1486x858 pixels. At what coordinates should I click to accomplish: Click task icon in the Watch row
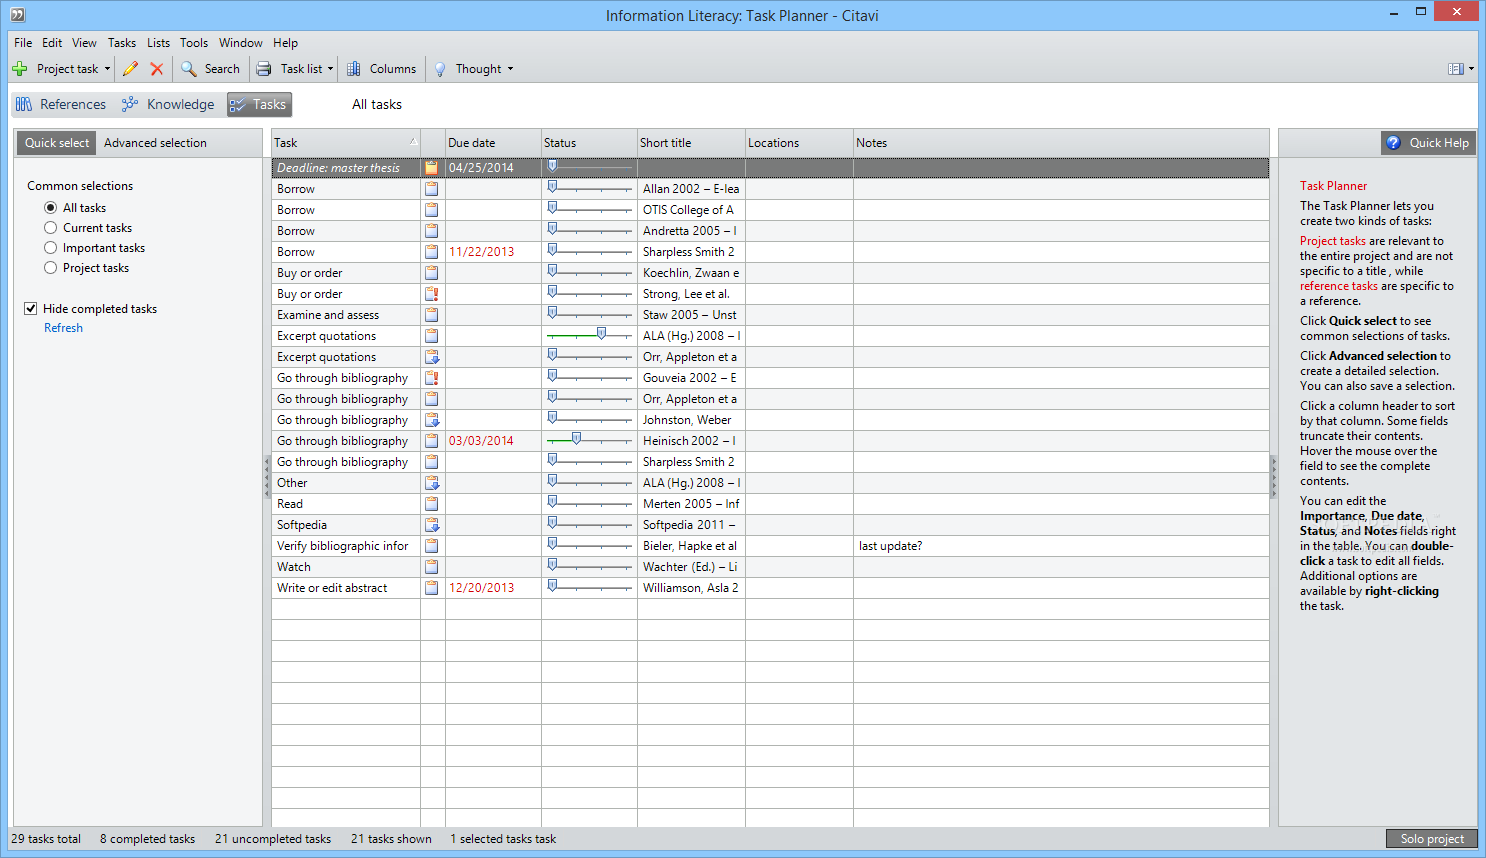pyautogui.click(x=432, y=567)
